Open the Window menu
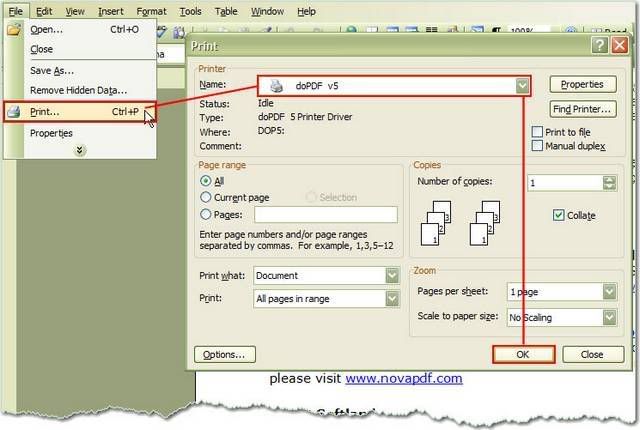This screenshot has width=640, height=430. pos(267,11)
